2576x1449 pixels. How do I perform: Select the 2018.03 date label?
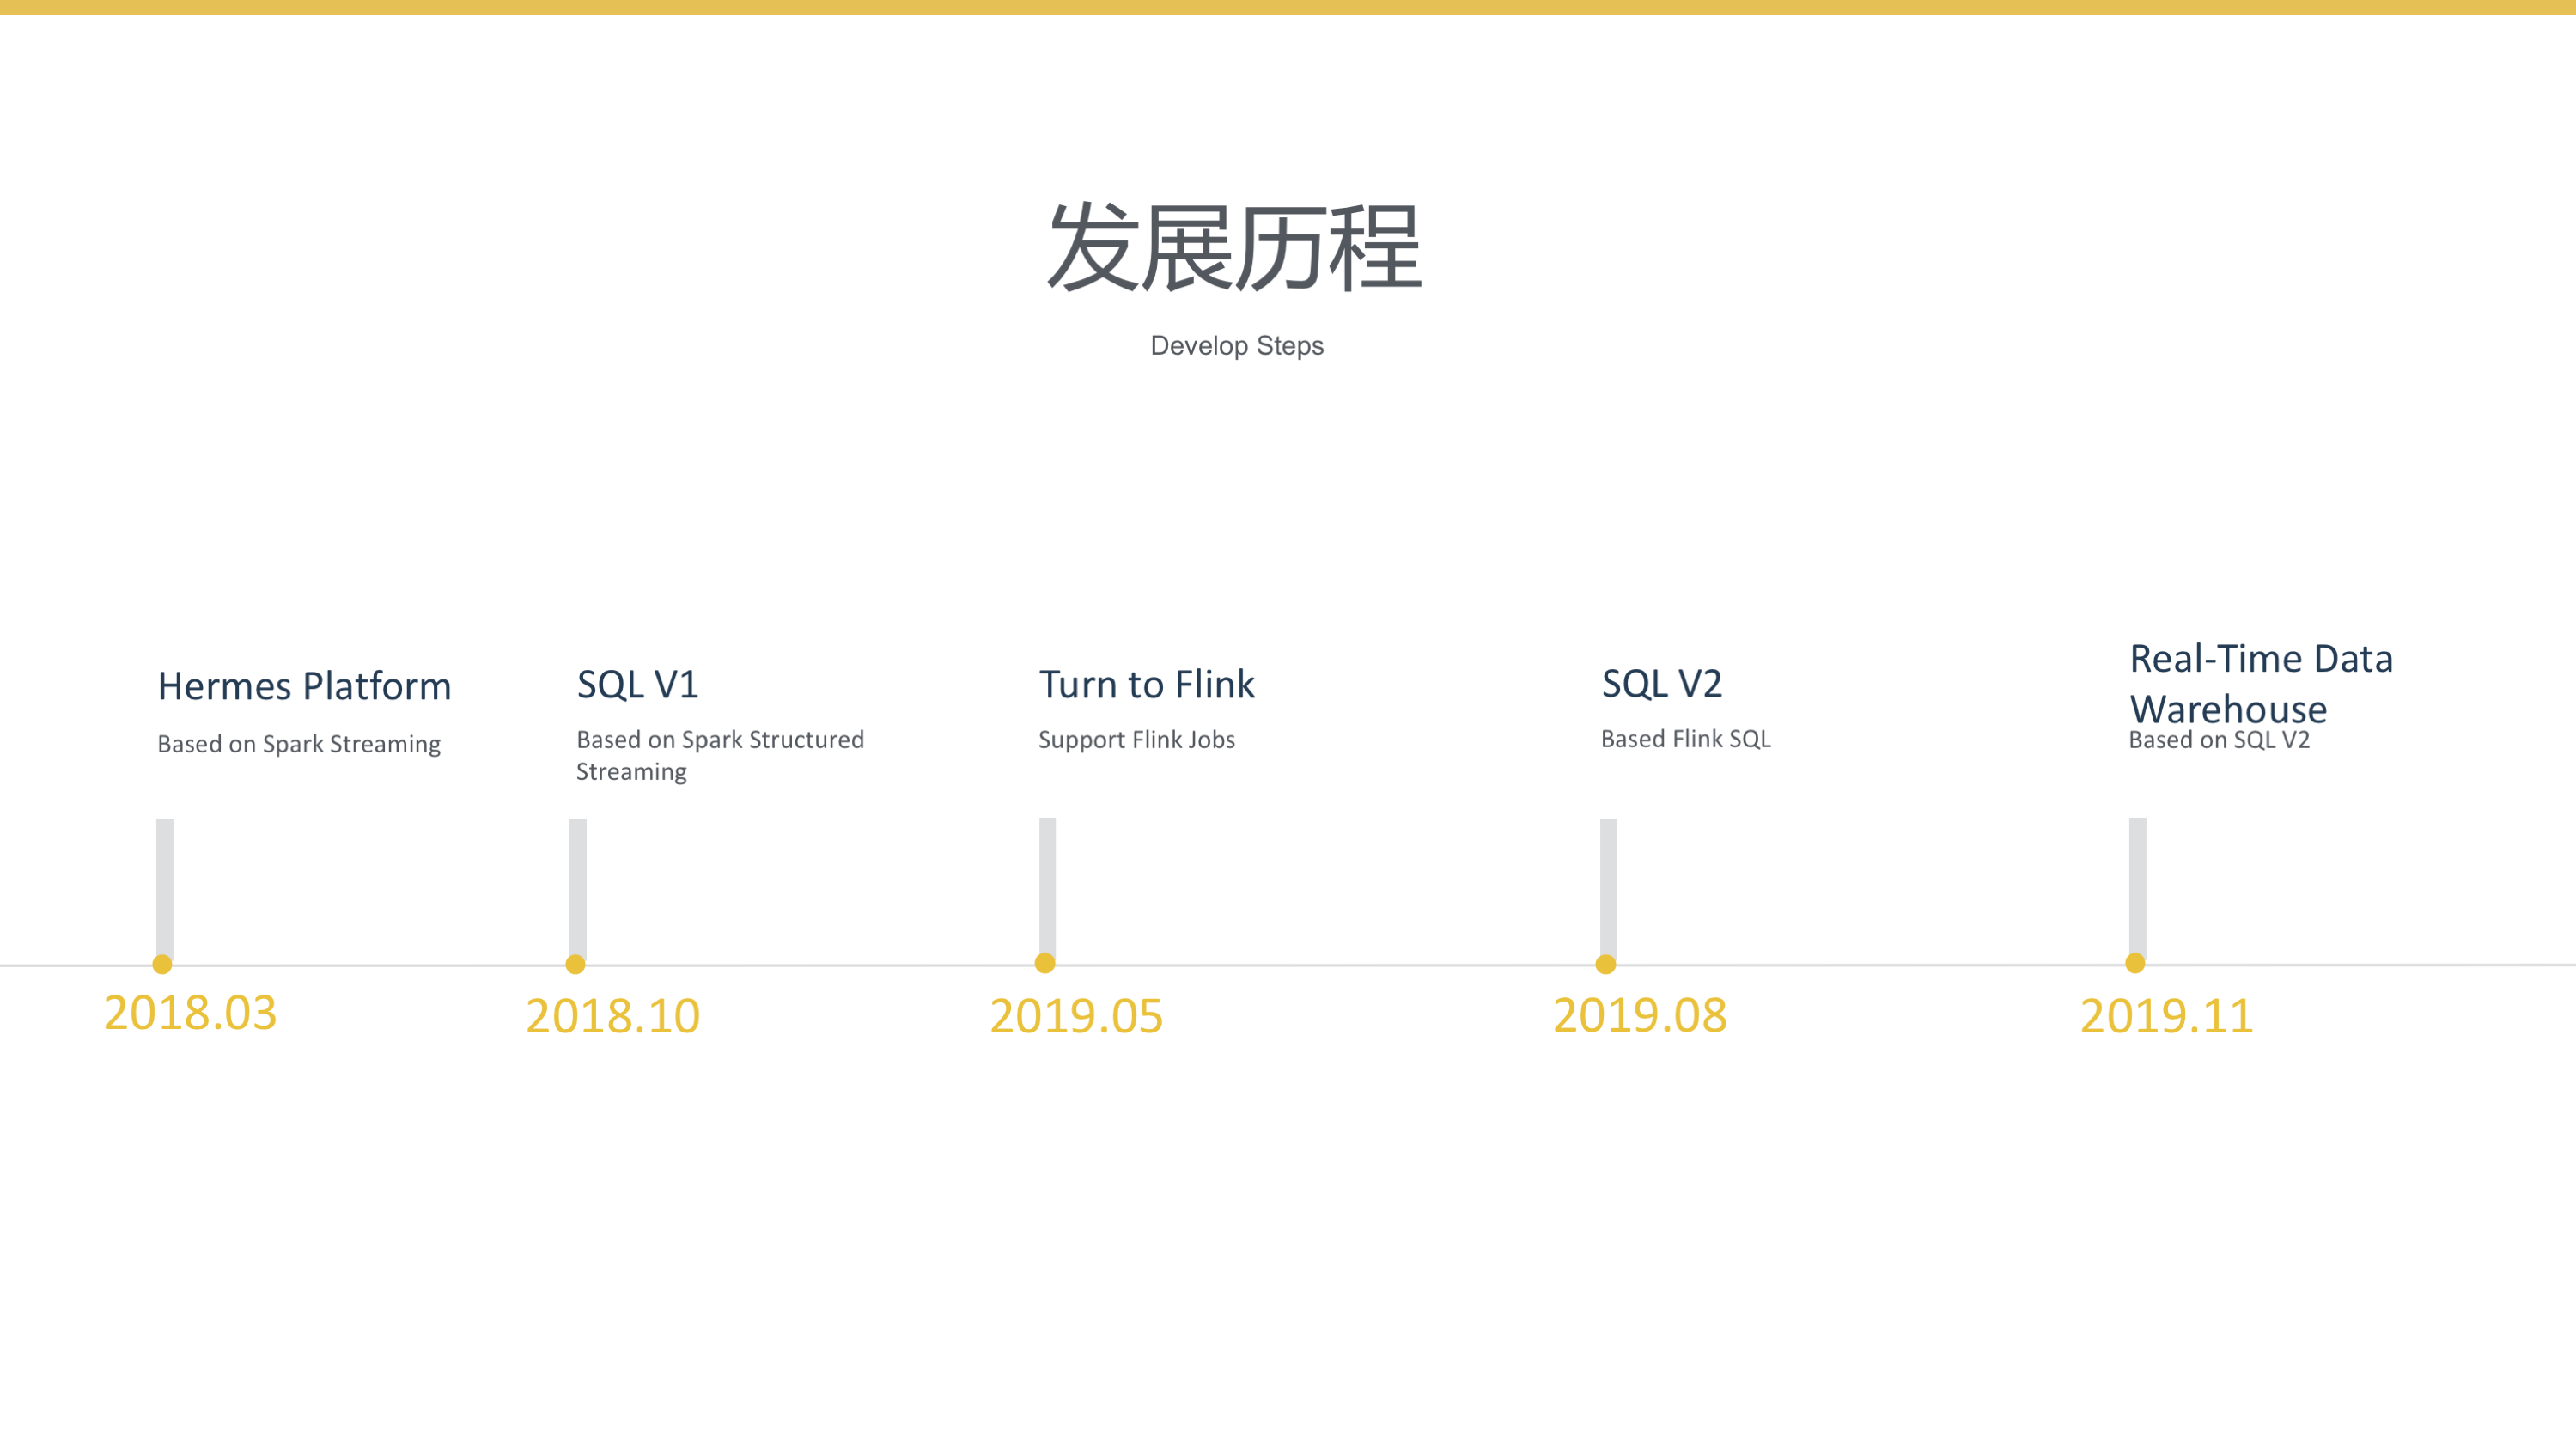(190, 1012)
